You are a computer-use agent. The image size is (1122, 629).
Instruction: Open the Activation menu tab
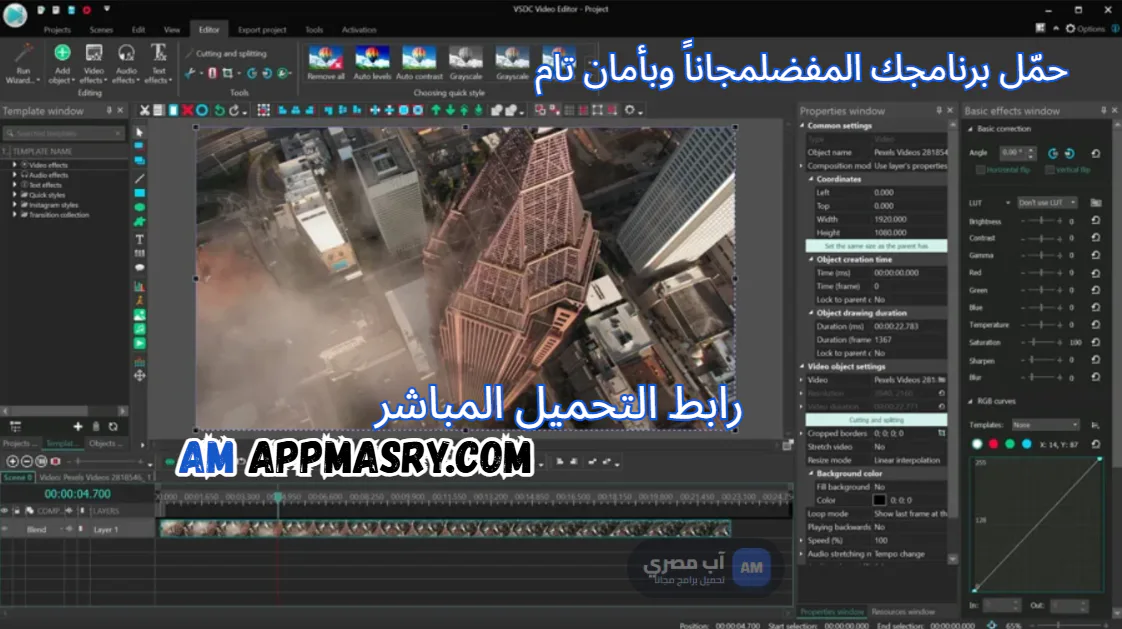pos(358,29)
